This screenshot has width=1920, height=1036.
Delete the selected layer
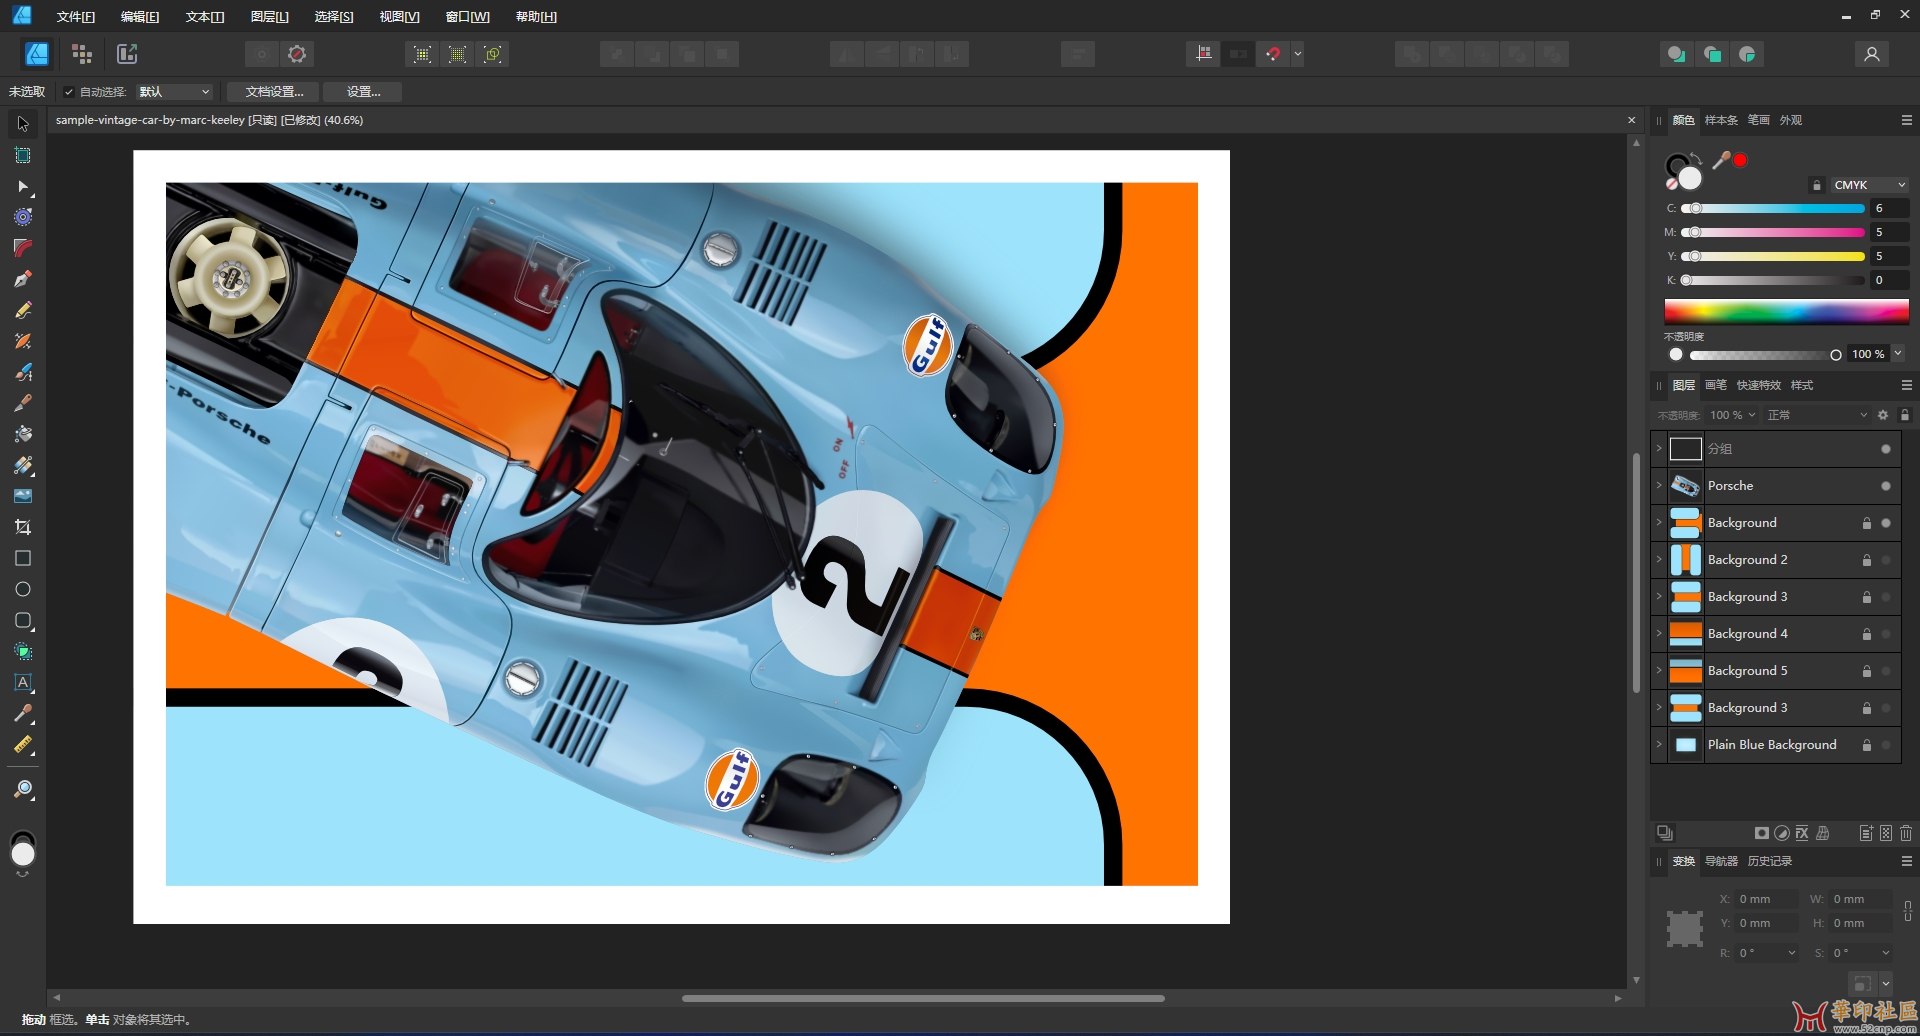(x=1906, y=833)
